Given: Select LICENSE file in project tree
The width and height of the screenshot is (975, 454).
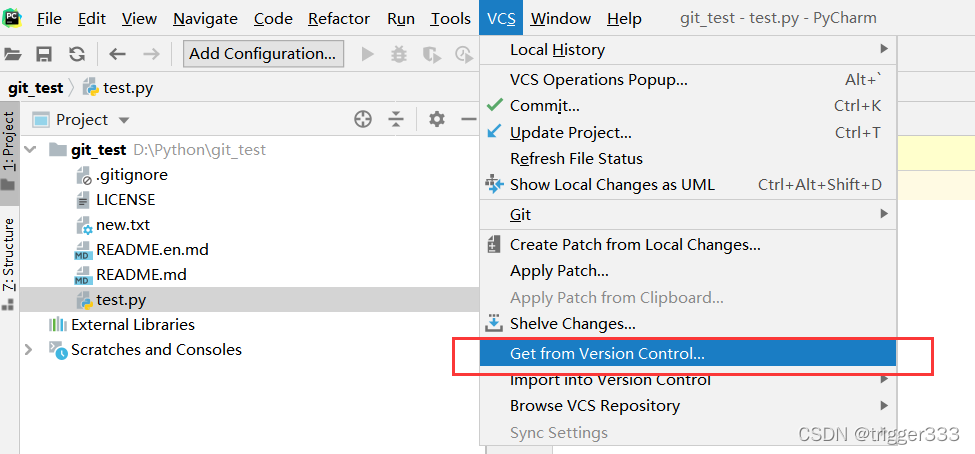Looking at the screenshot, I should 126,200.
